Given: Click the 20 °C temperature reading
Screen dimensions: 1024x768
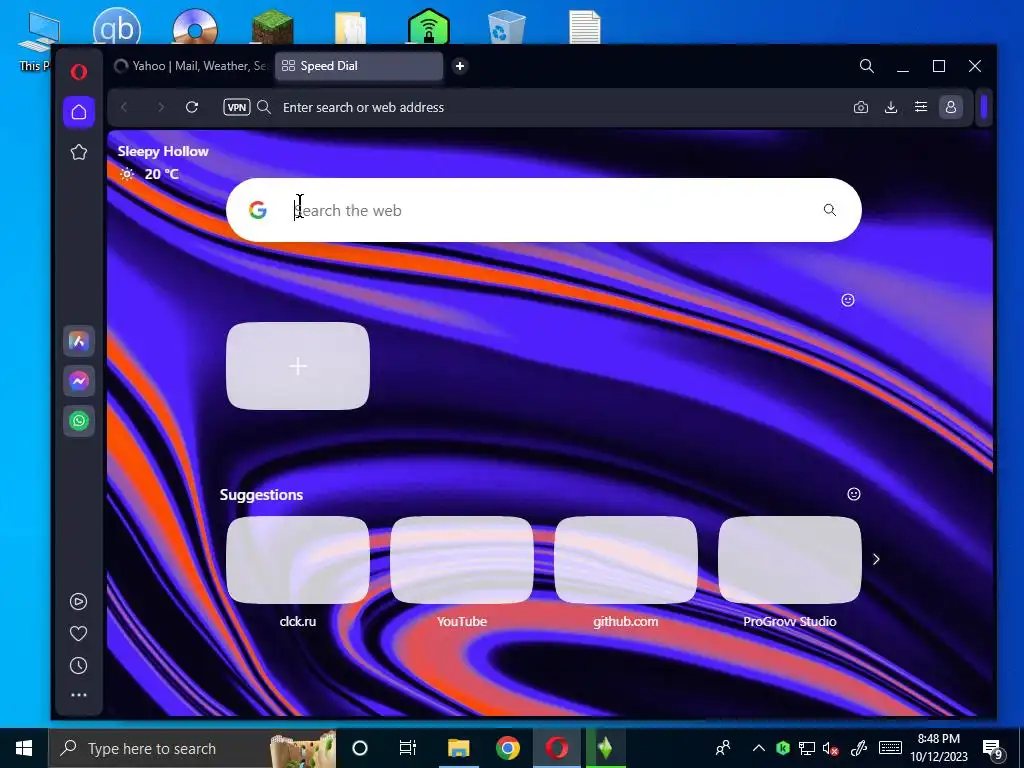Looking at the screenshot, I should coord(161,174).
